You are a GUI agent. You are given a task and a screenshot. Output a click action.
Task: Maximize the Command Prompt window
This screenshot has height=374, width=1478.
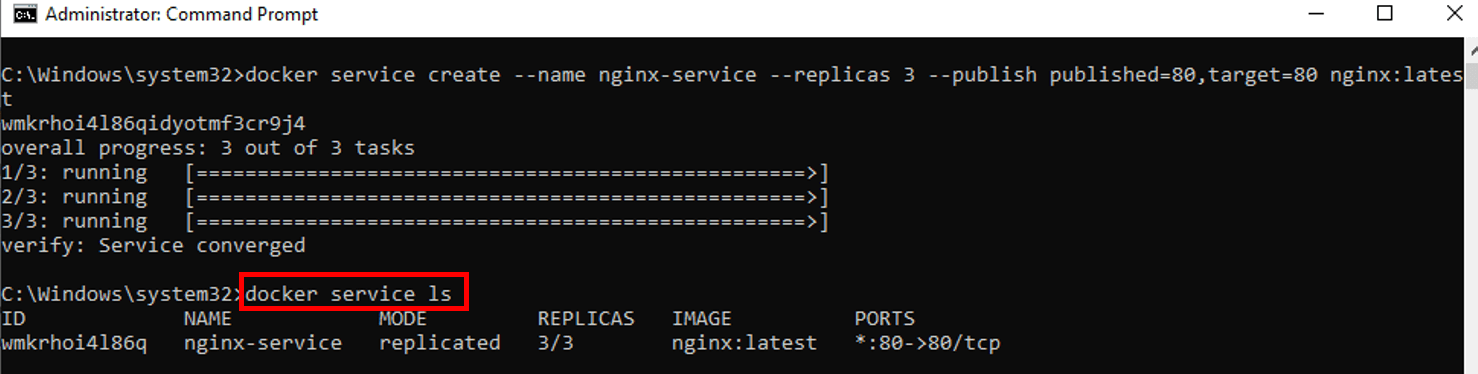(x=1385, y=14)
